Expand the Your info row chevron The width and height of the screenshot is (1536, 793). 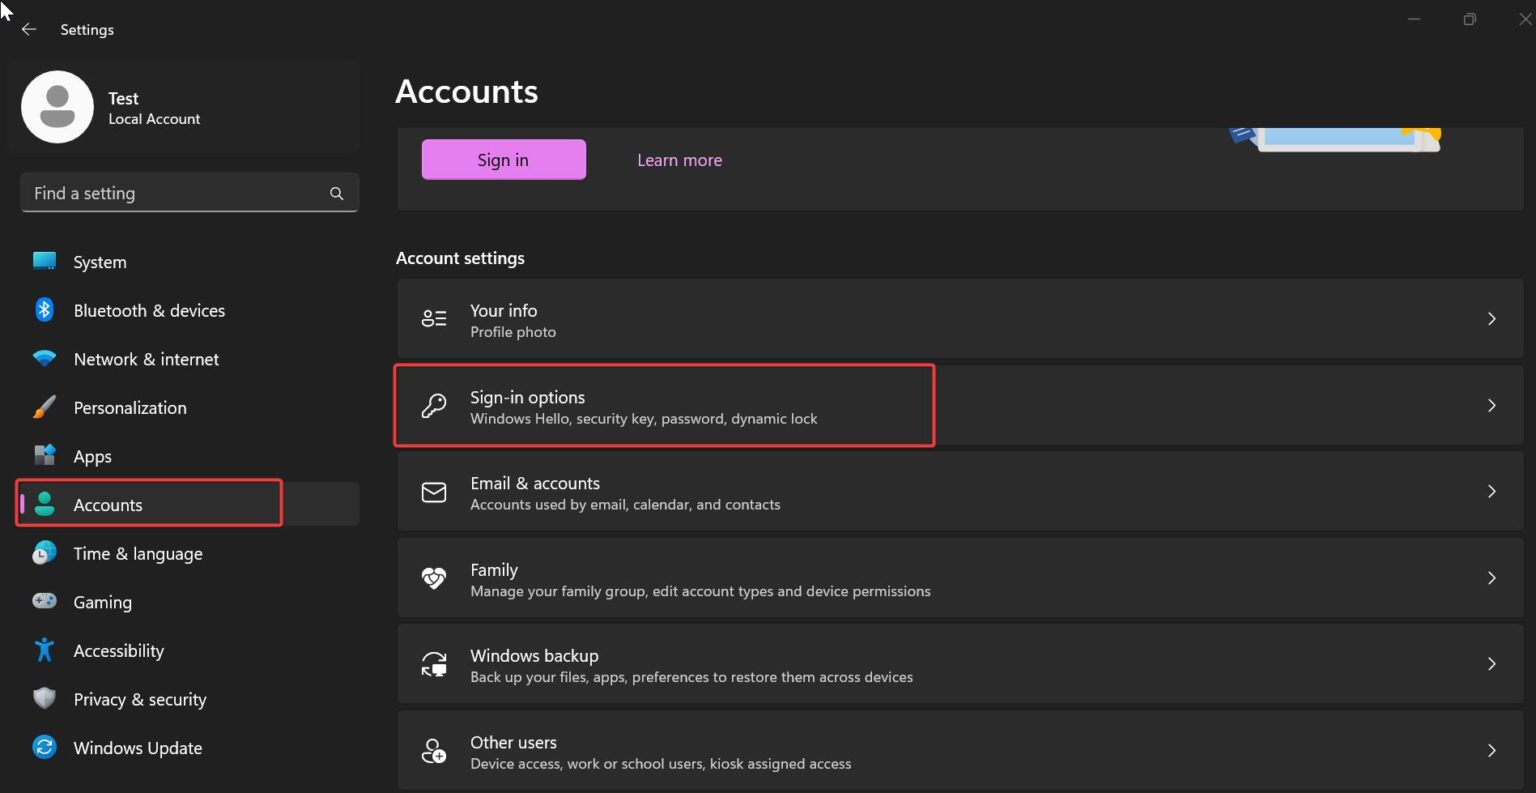[1491, 318]
